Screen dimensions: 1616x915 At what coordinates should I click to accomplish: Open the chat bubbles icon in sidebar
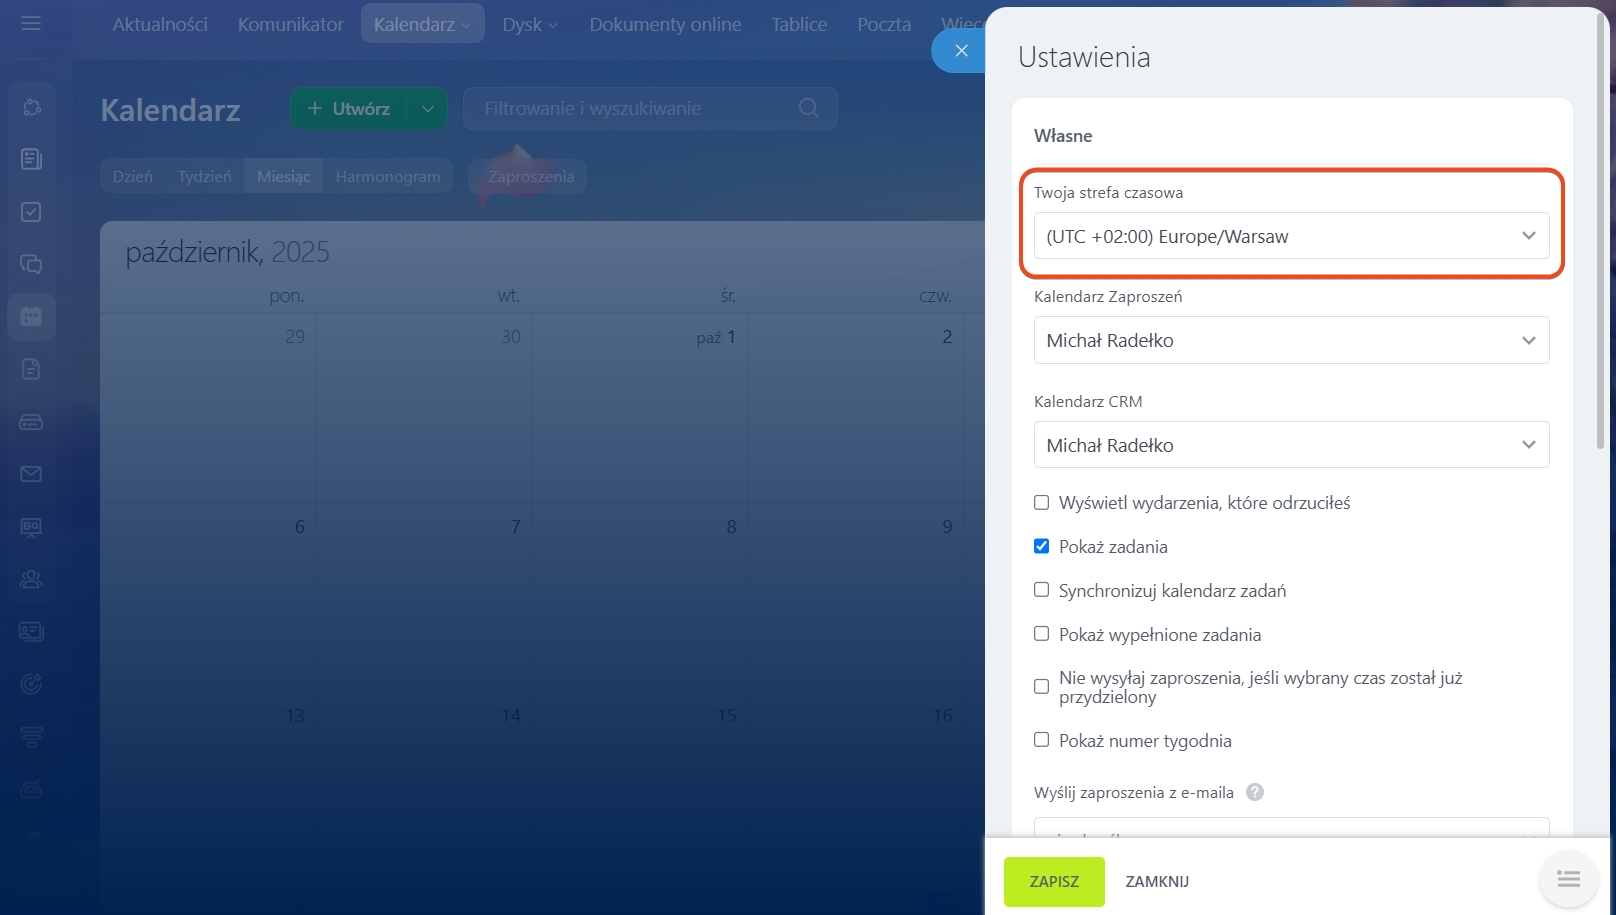(x=31, y=264)
